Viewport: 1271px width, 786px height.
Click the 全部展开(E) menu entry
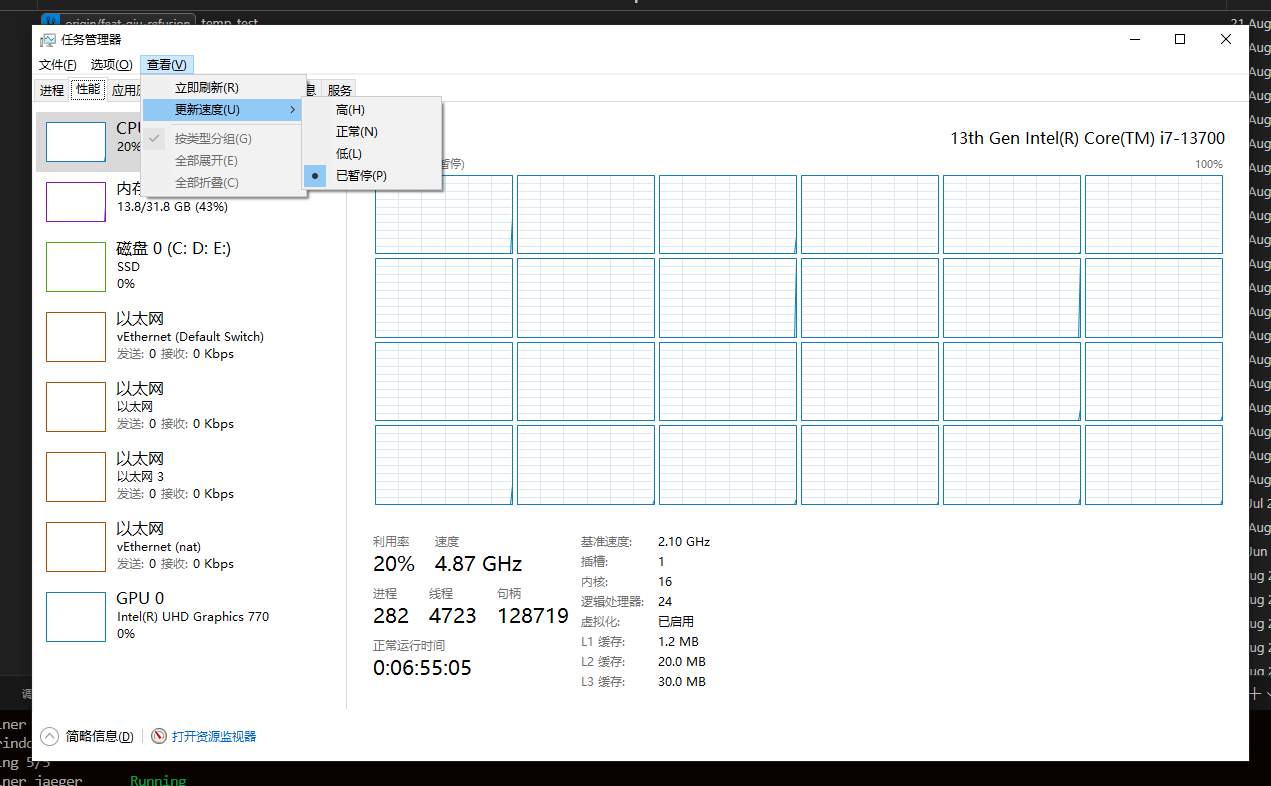pyautogui.click(x=224, y=161)
